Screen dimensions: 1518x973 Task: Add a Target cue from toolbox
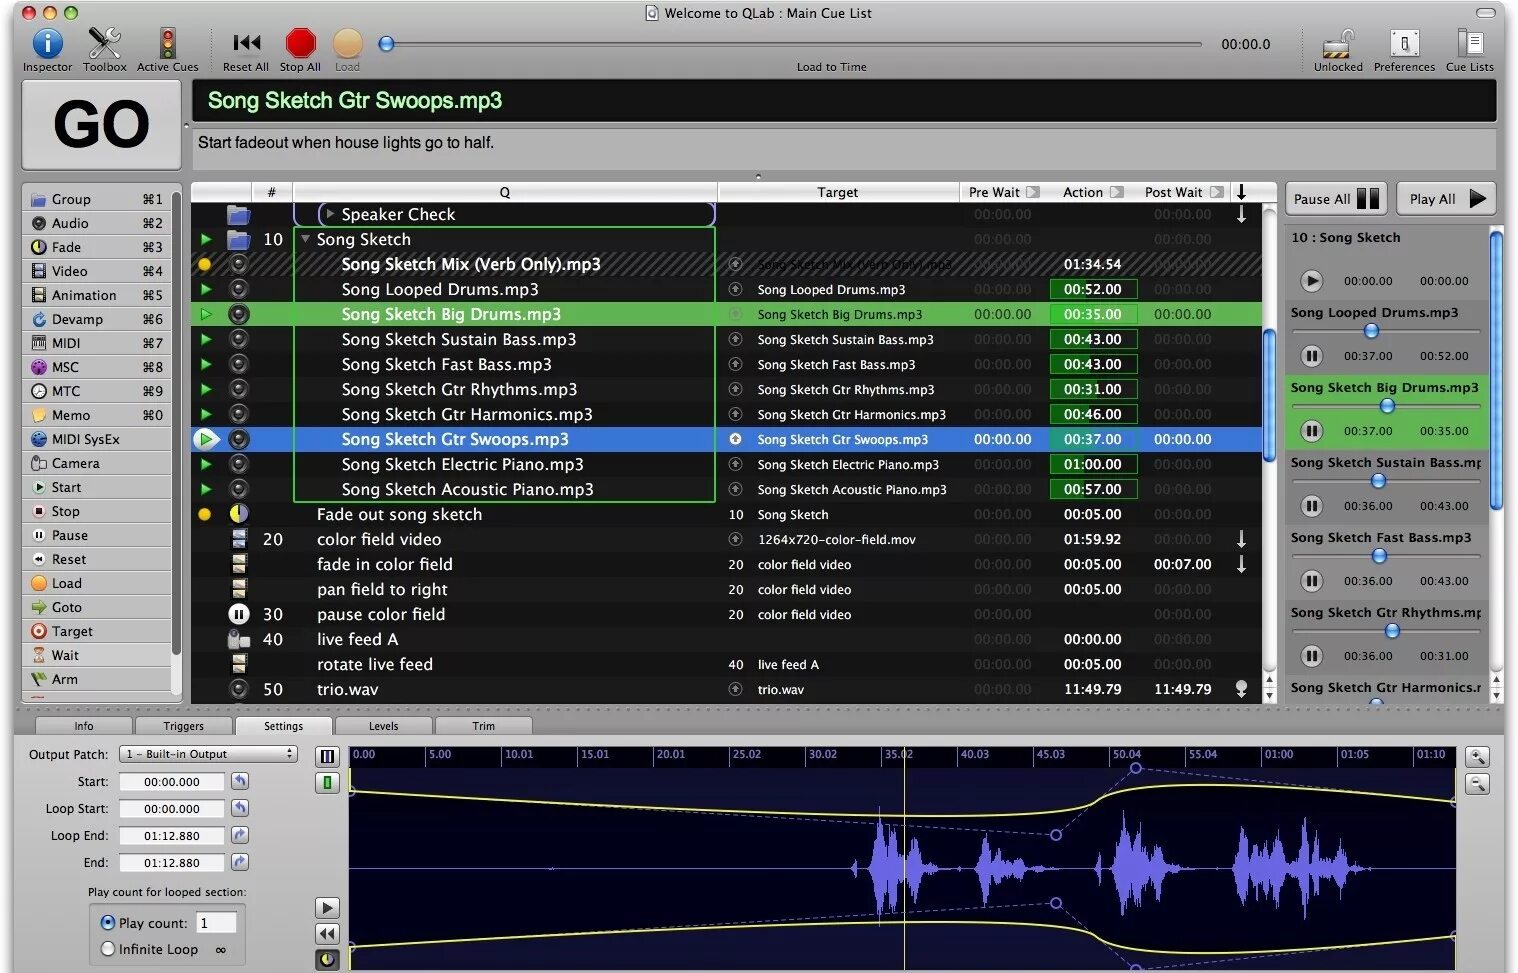coord(97,631)
